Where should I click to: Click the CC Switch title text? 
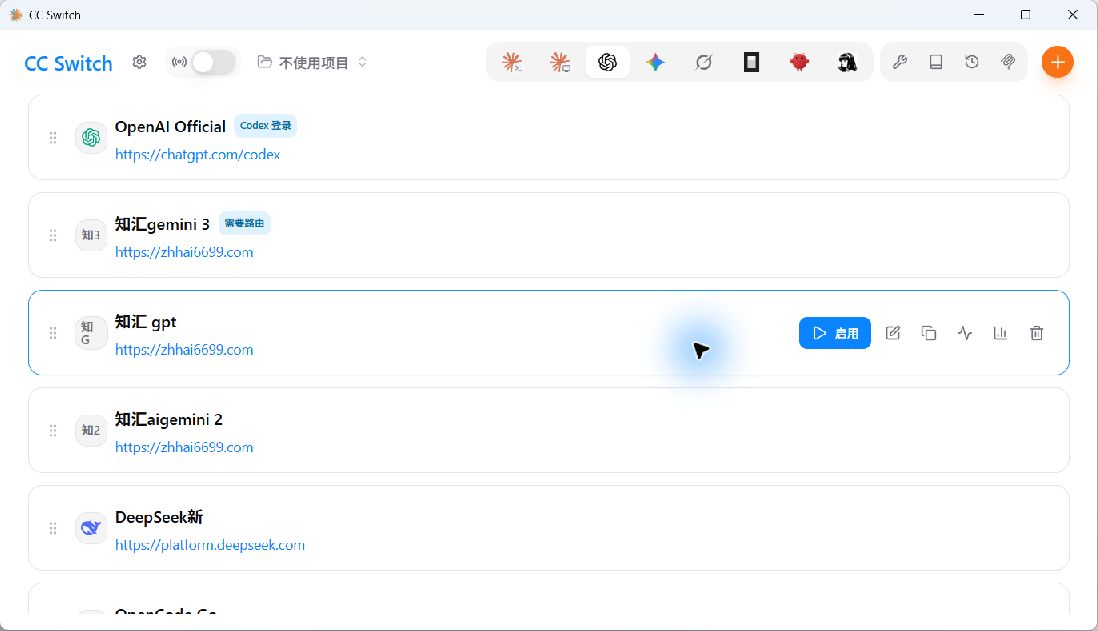point(68,64)
